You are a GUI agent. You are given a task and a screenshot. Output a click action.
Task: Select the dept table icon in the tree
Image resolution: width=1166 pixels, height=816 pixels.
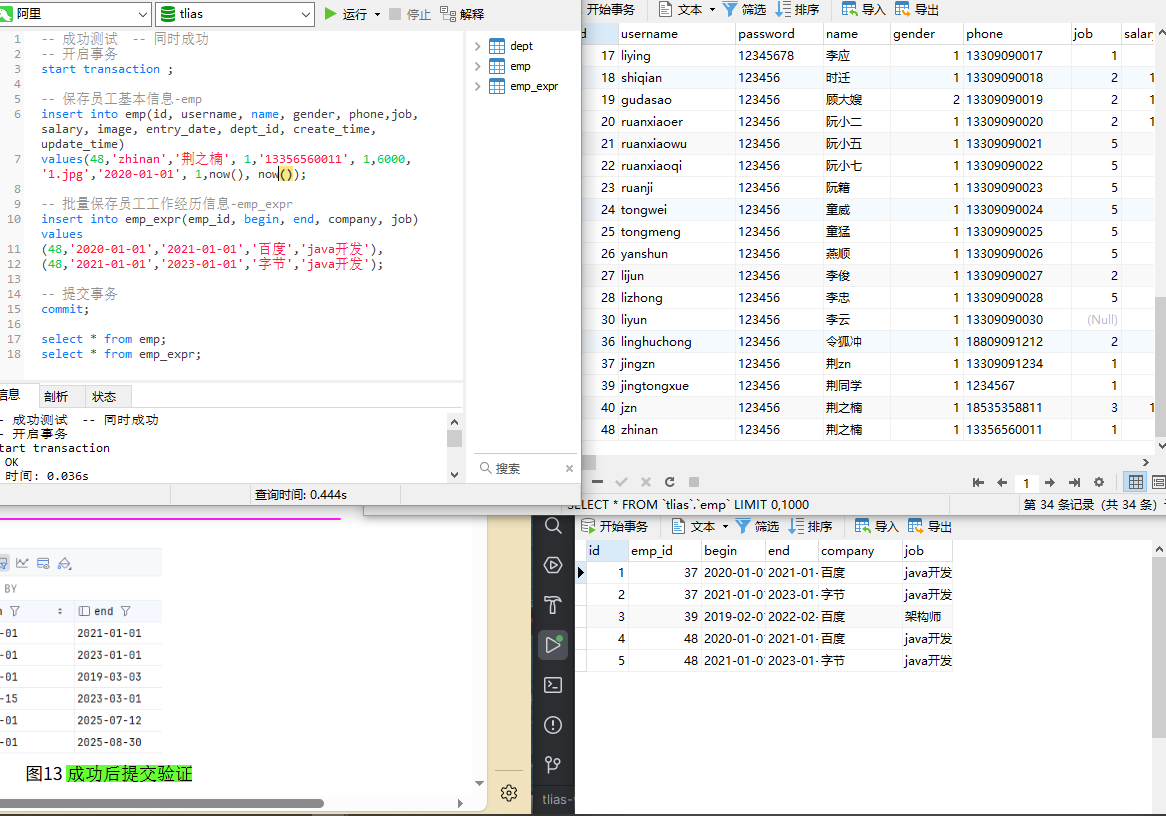[497, 46]
